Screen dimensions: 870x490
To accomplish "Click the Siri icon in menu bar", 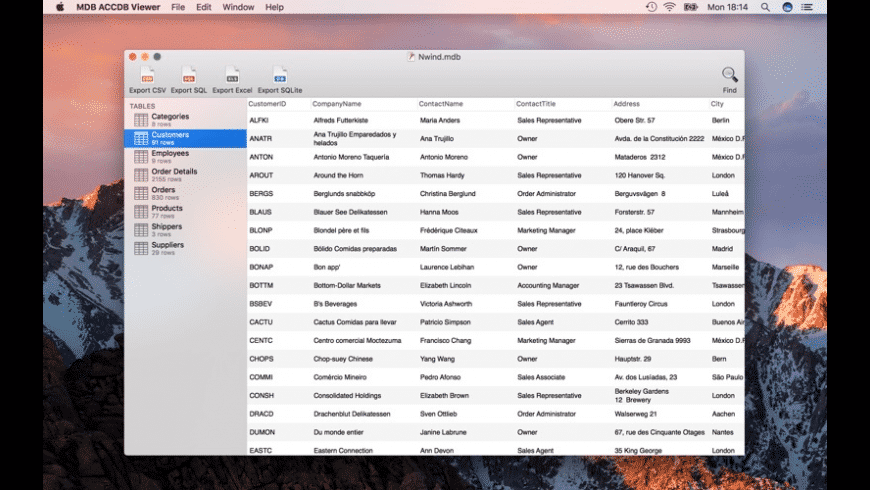I will point(787,7).
